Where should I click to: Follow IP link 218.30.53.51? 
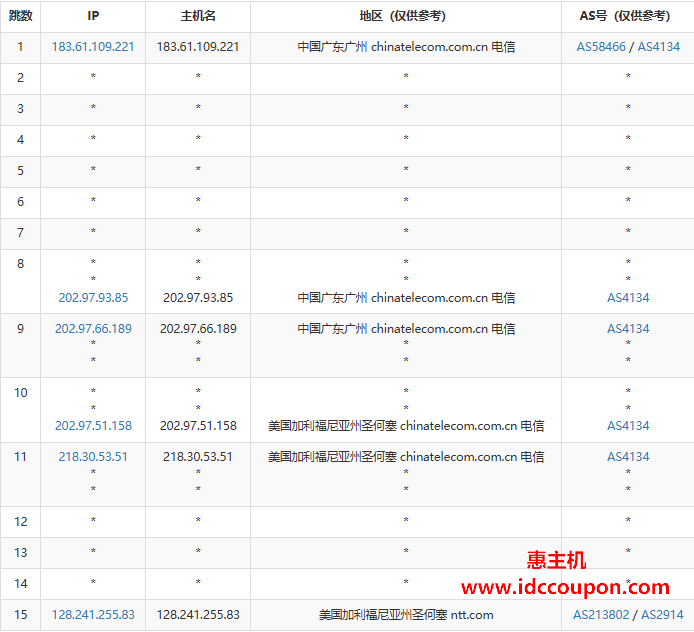click(93, 456)
